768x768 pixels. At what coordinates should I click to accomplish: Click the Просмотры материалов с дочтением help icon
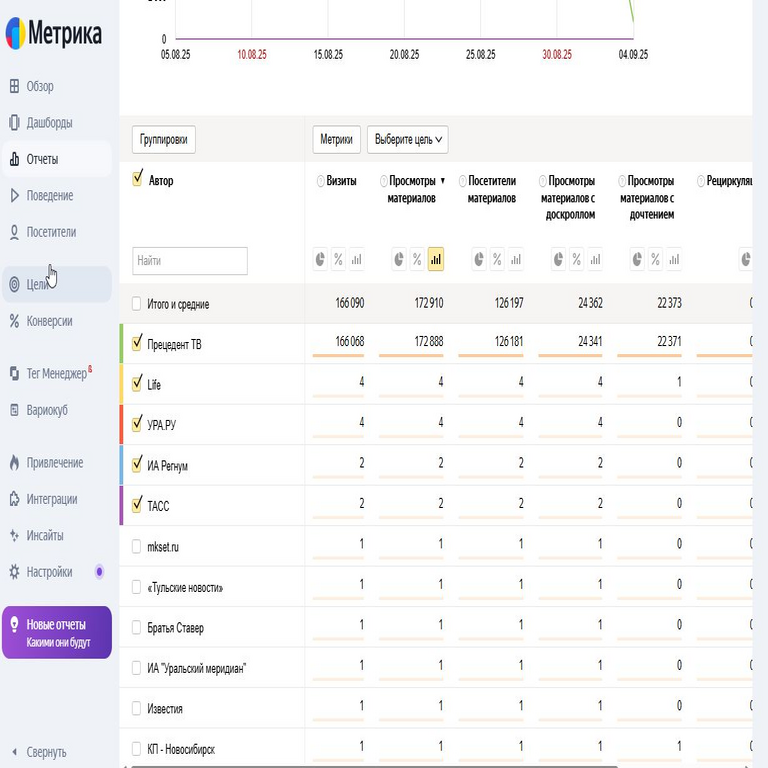click(x=622, y=181)
